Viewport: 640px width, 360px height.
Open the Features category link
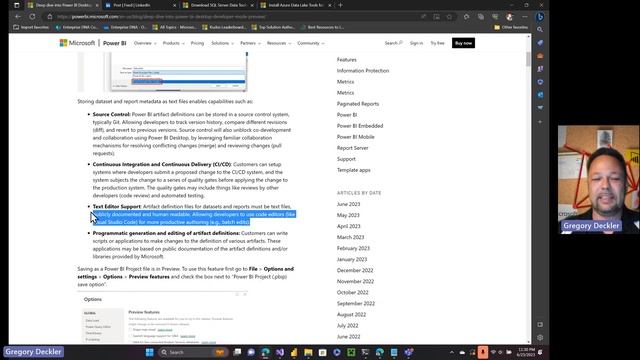[x=347, y=60]
